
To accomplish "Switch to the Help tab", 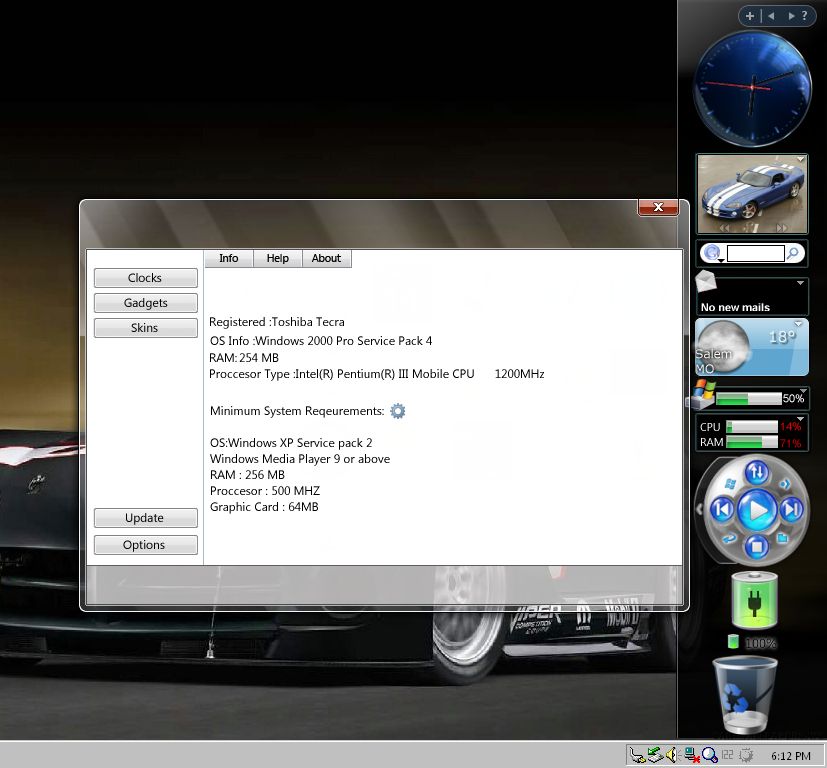I will tap(278, 258).
